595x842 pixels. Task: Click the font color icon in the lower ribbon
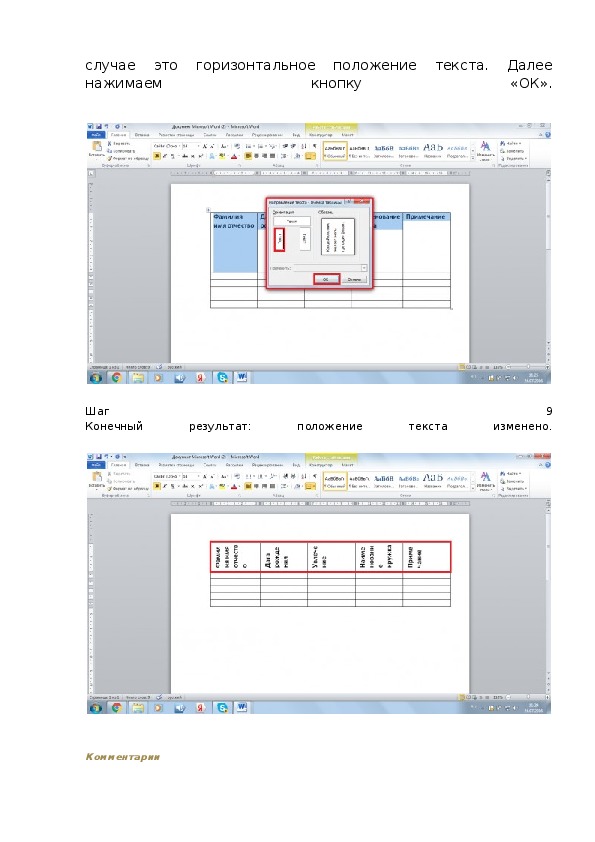click(x=234, y=487)
